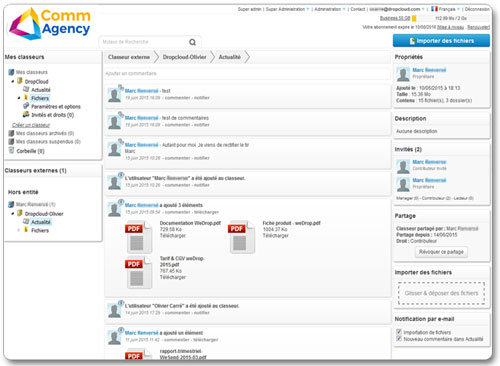This screenshot has height=366, width=500.
Task: Click the 'Paramètres et options' icon
Action: coord(26,106)
